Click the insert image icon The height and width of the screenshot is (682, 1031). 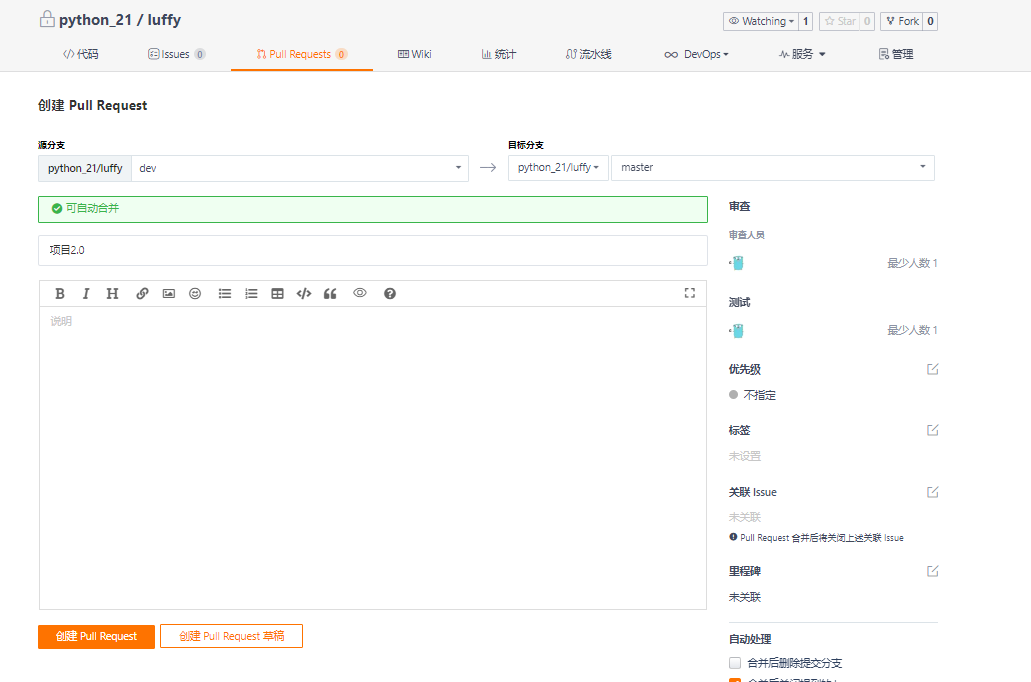[169, 293]
